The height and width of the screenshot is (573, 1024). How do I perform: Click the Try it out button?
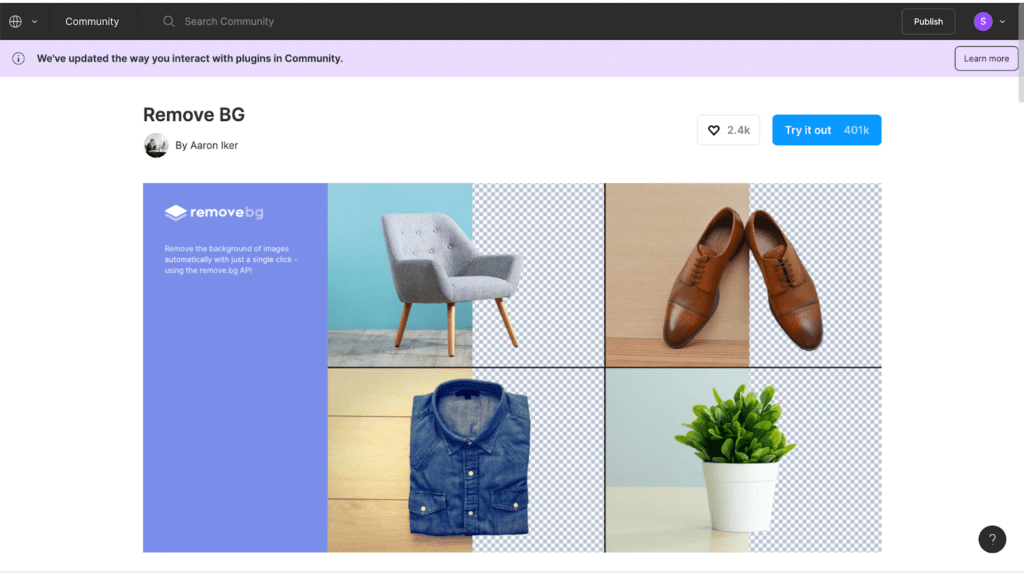click(827, 130)
